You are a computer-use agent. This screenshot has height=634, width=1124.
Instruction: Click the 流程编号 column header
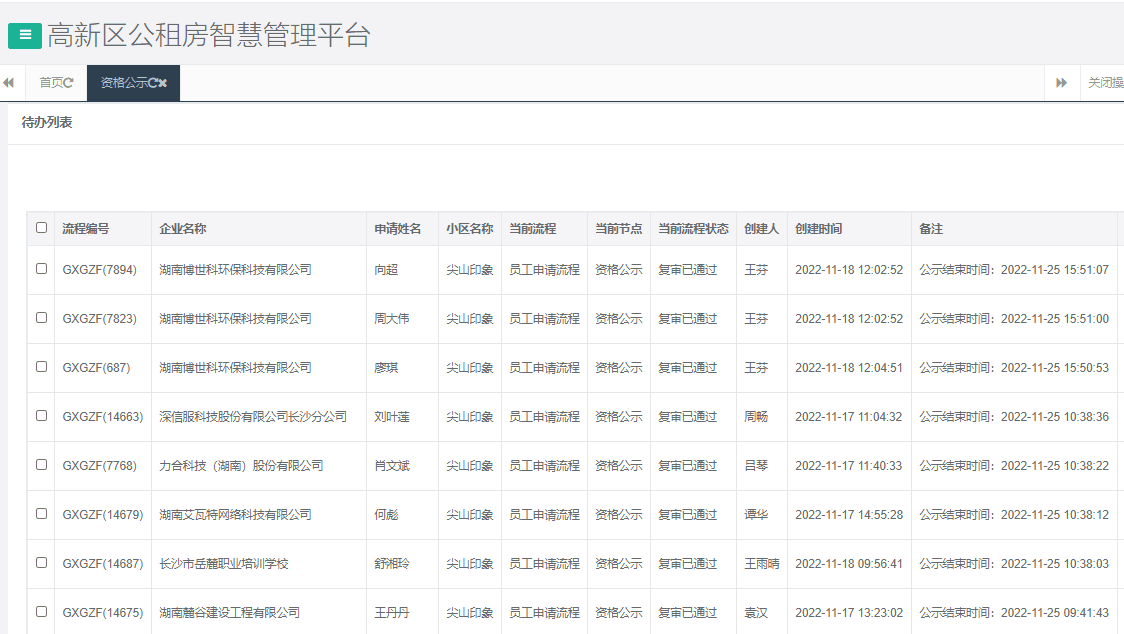pyautogui.click(x=87, y=228)
